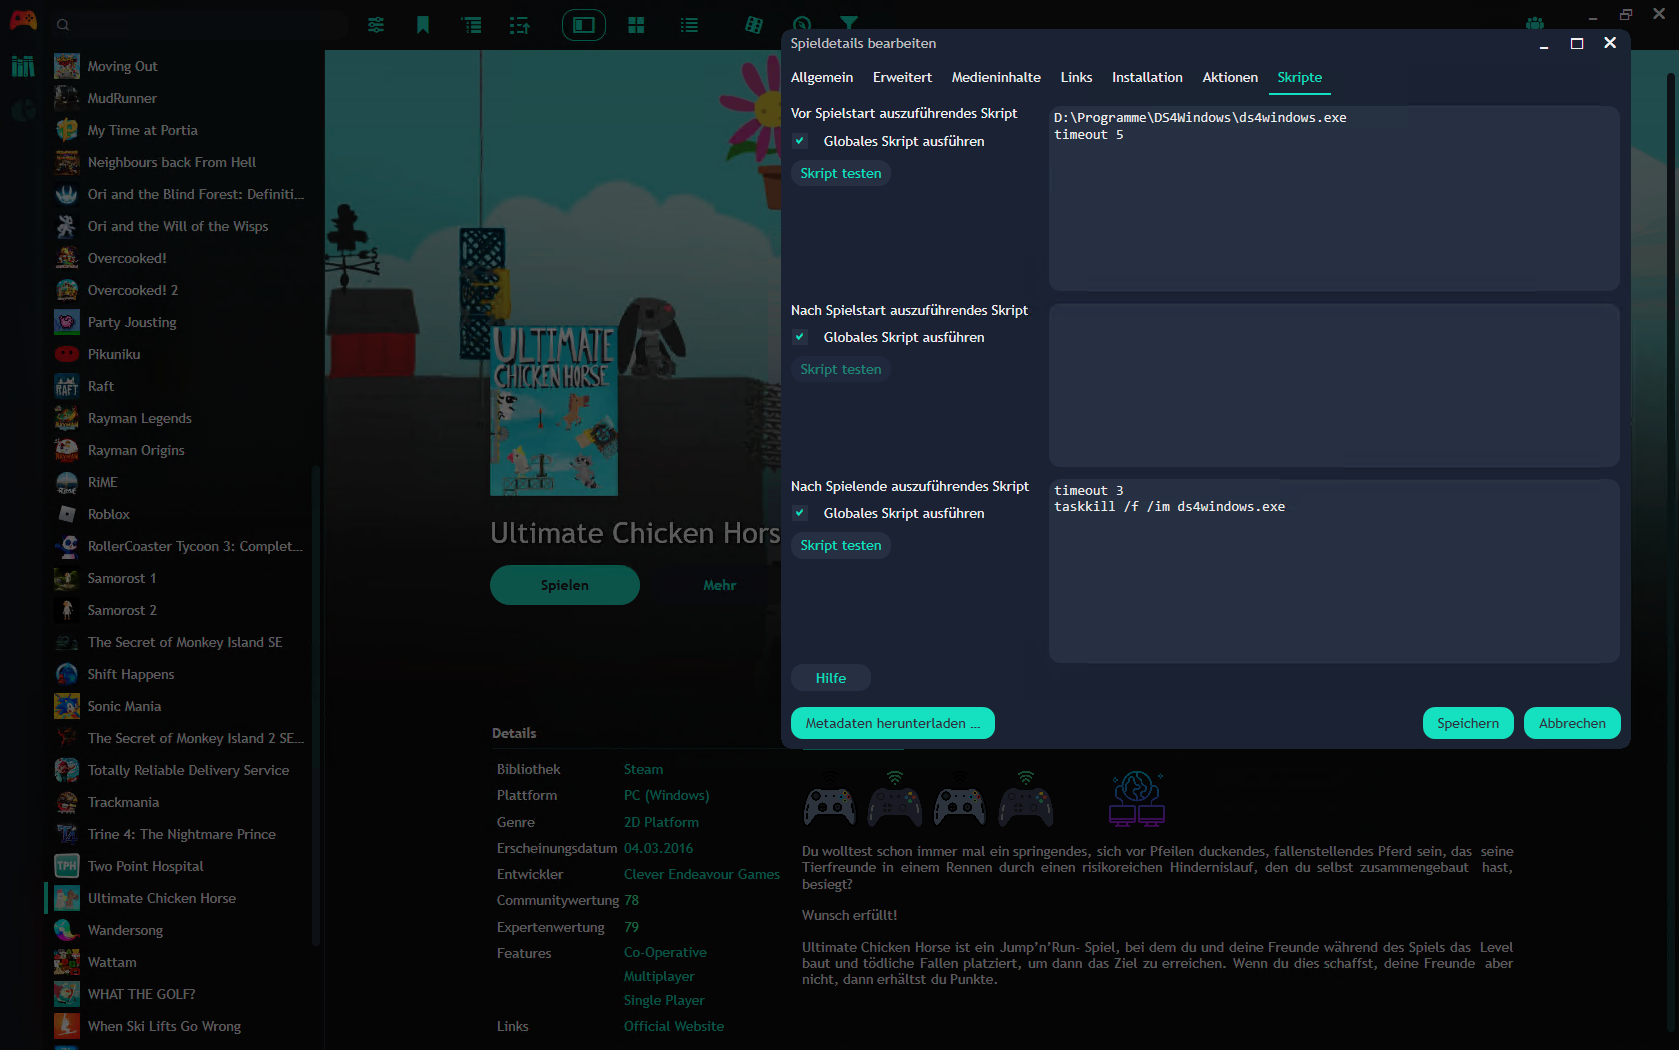Restore the main Playnite window
The image size is (1679, 1050).
pos(1626,15)
